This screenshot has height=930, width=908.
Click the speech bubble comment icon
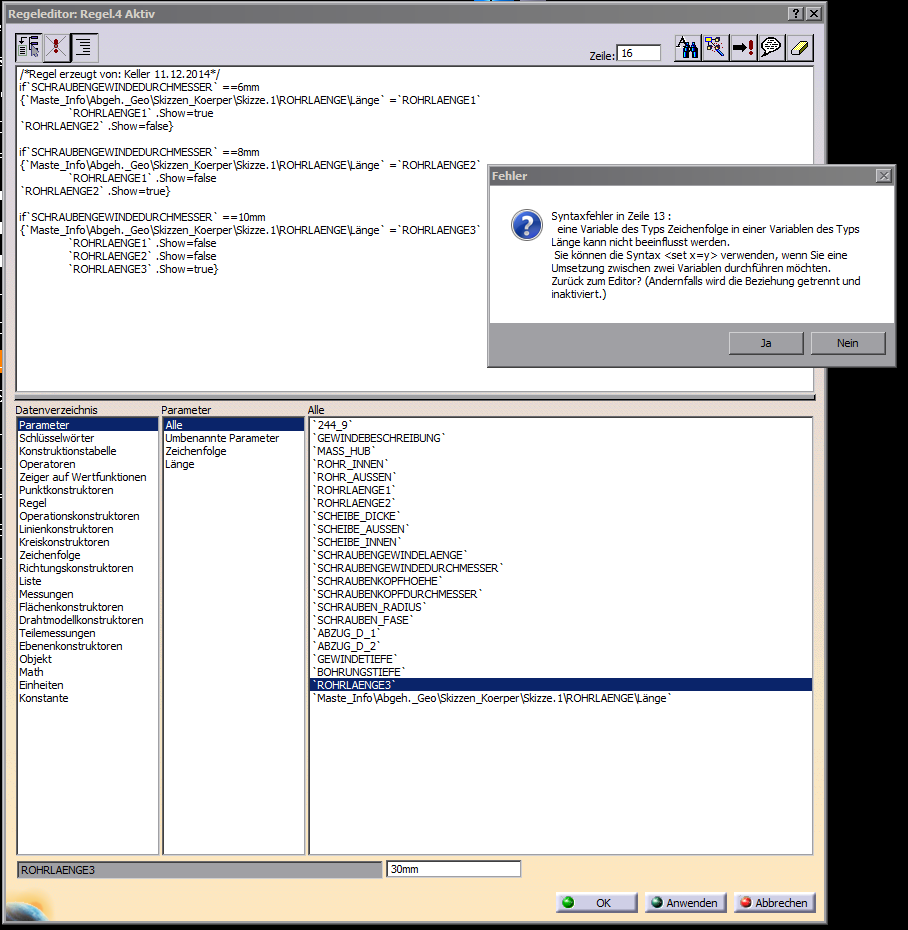pos(771,47)
